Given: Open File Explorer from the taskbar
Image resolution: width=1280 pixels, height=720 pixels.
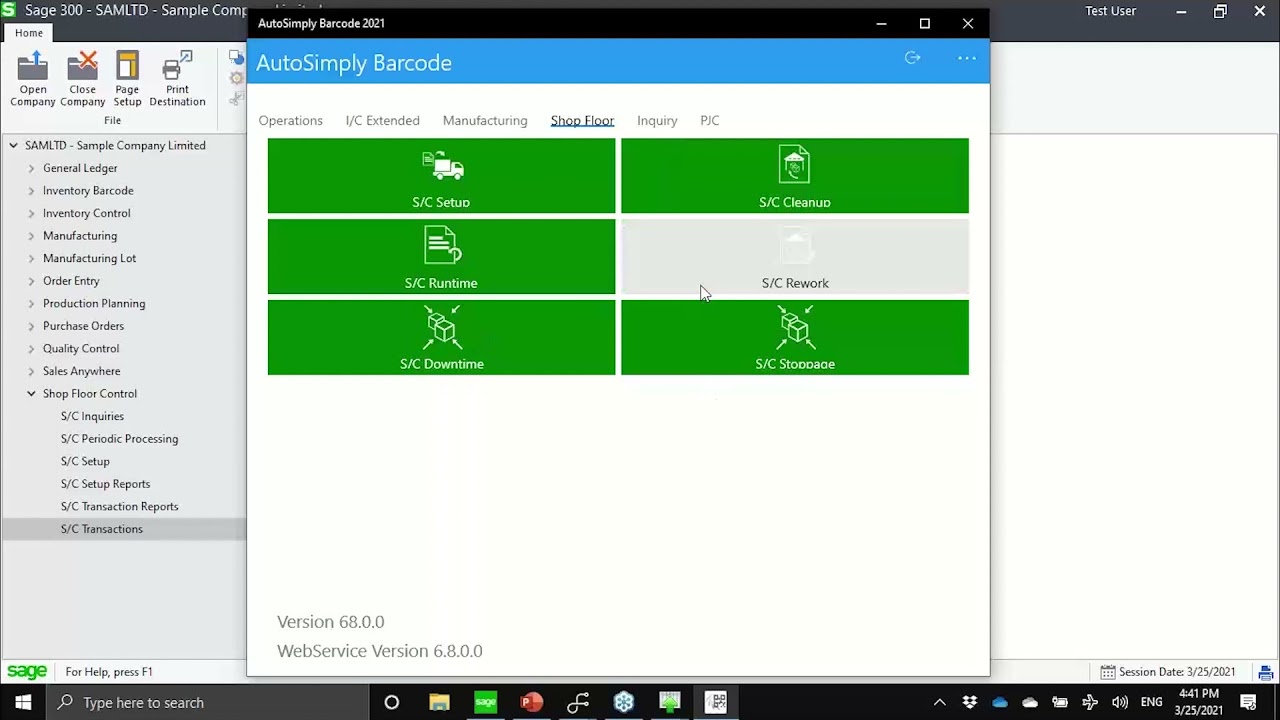Looking at the screenshot, I should (439, 702).
